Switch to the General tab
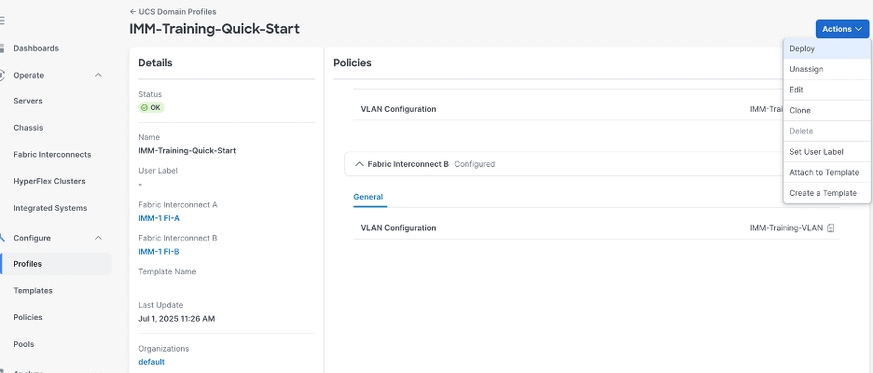873x373 pixels. coord(368,197)
